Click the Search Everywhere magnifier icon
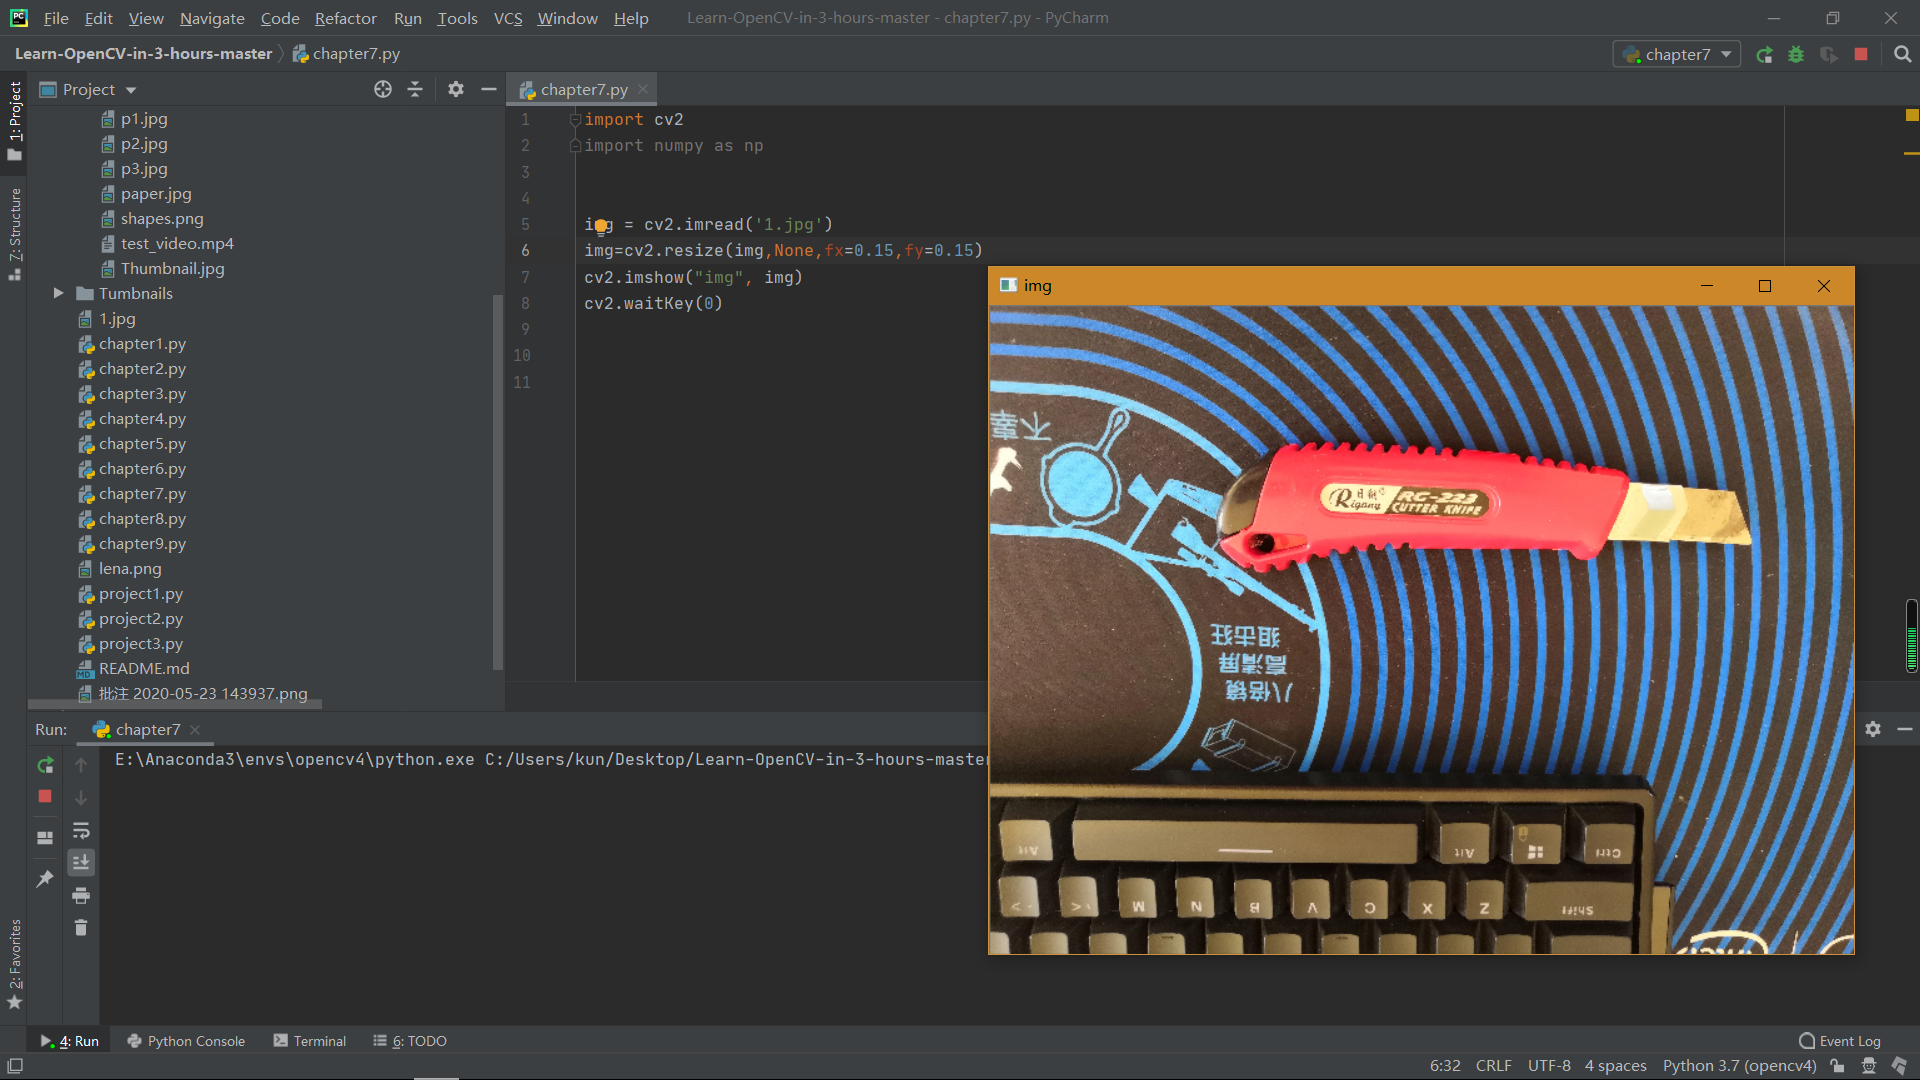This screenshot has height=1080, width=1920. coord(1902,55)
